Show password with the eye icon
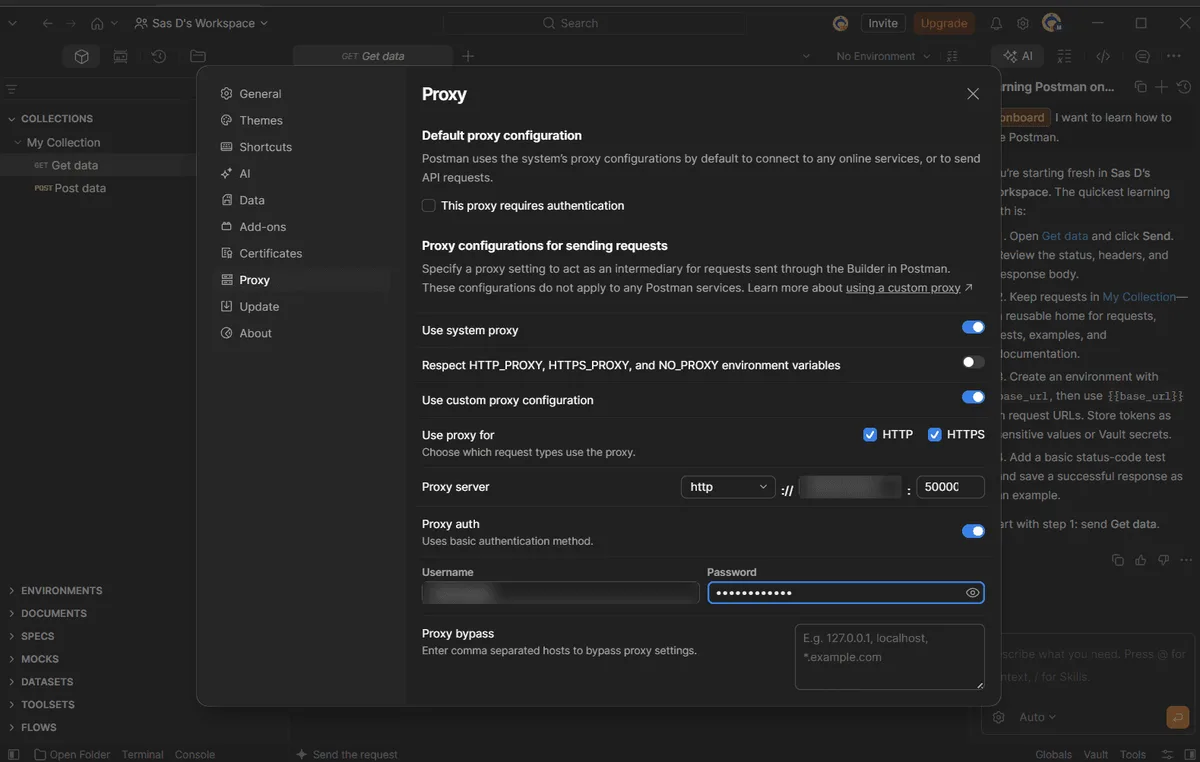This screenshot has height=762, width=1200. click(x=972, y=593)
